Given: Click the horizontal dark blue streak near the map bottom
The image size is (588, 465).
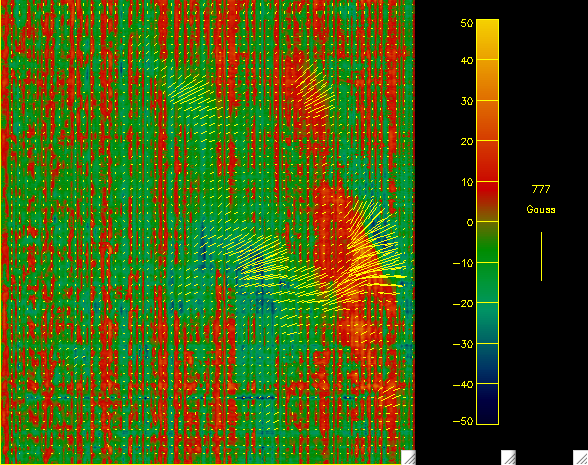Looking at the screenshot, I should (150, 398).
